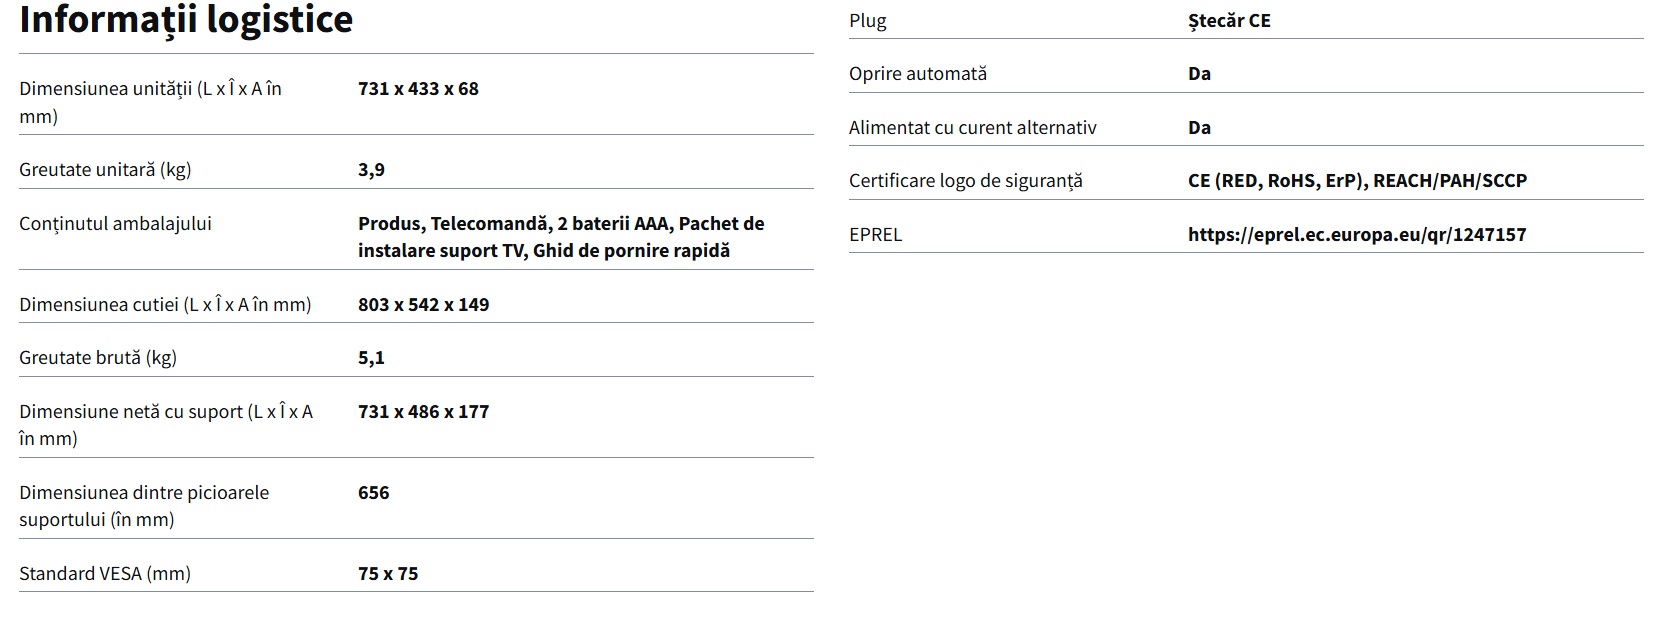
Task: Select the Standard VESA (mm) label
Action: point(105,574)
